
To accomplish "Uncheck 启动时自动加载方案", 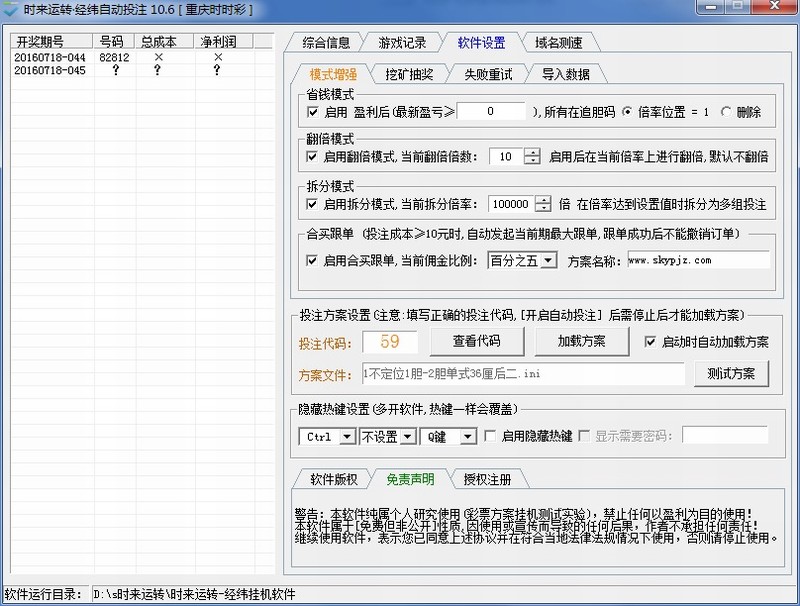I will pyautogui.click(x=651, y=342).
